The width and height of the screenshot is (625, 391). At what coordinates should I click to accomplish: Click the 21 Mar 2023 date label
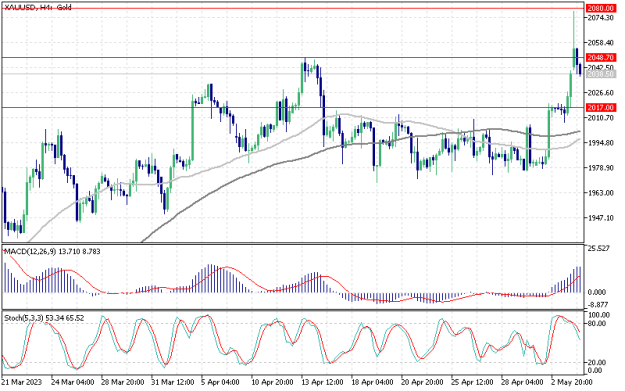coord(21,382)
